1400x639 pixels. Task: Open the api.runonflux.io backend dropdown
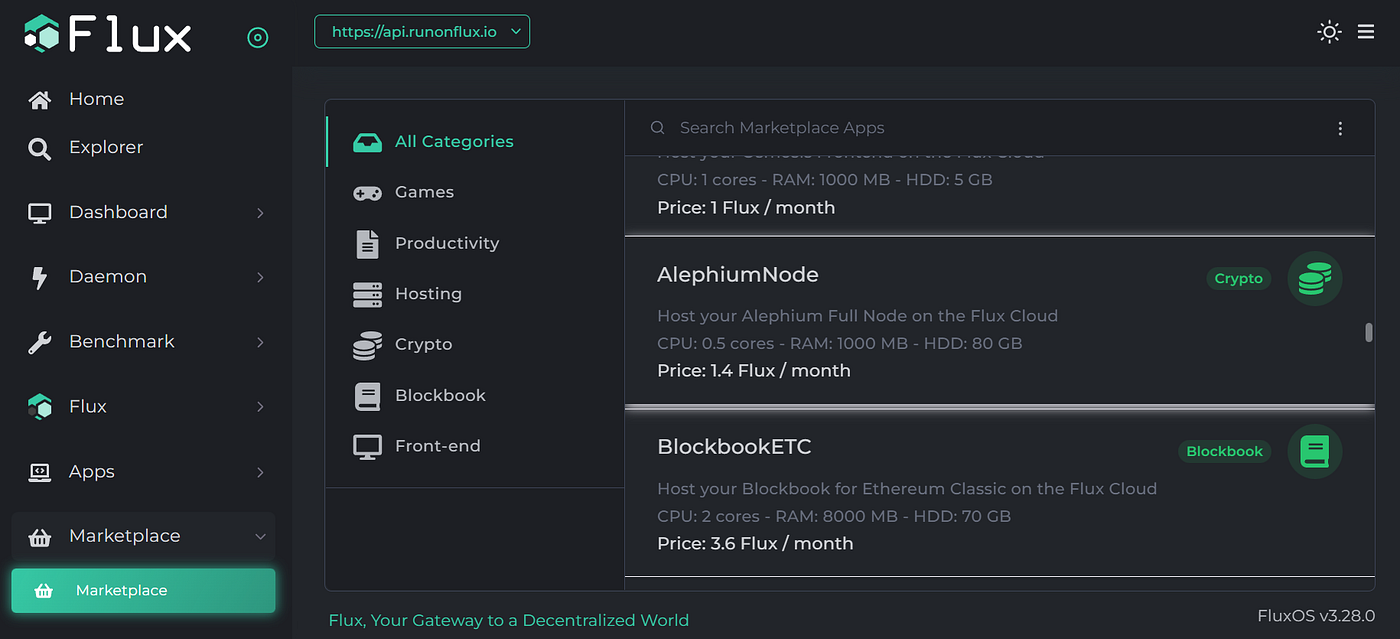[422, 31]
